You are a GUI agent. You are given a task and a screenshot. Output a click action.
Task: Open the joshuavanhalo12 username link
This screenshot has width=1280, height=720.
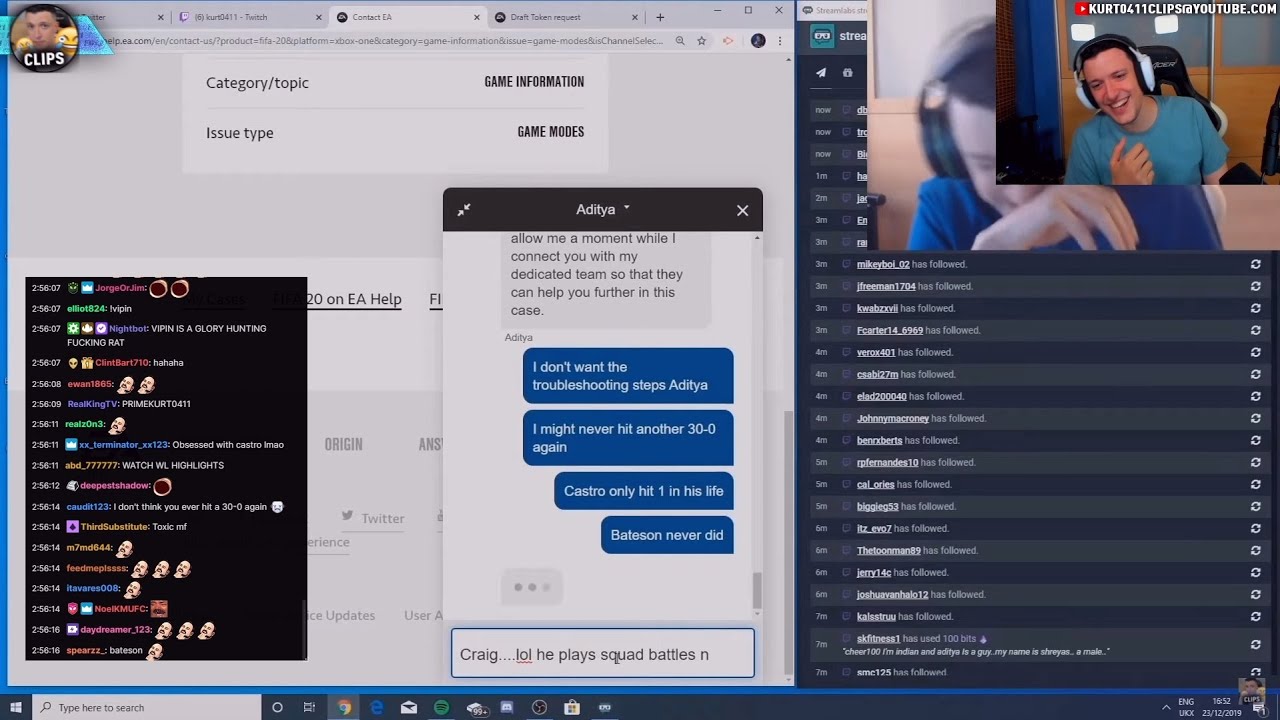892,594
